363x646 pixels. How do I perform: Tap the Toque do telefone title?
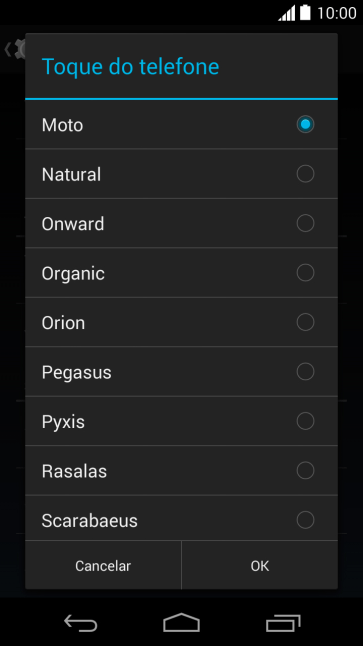130,66
